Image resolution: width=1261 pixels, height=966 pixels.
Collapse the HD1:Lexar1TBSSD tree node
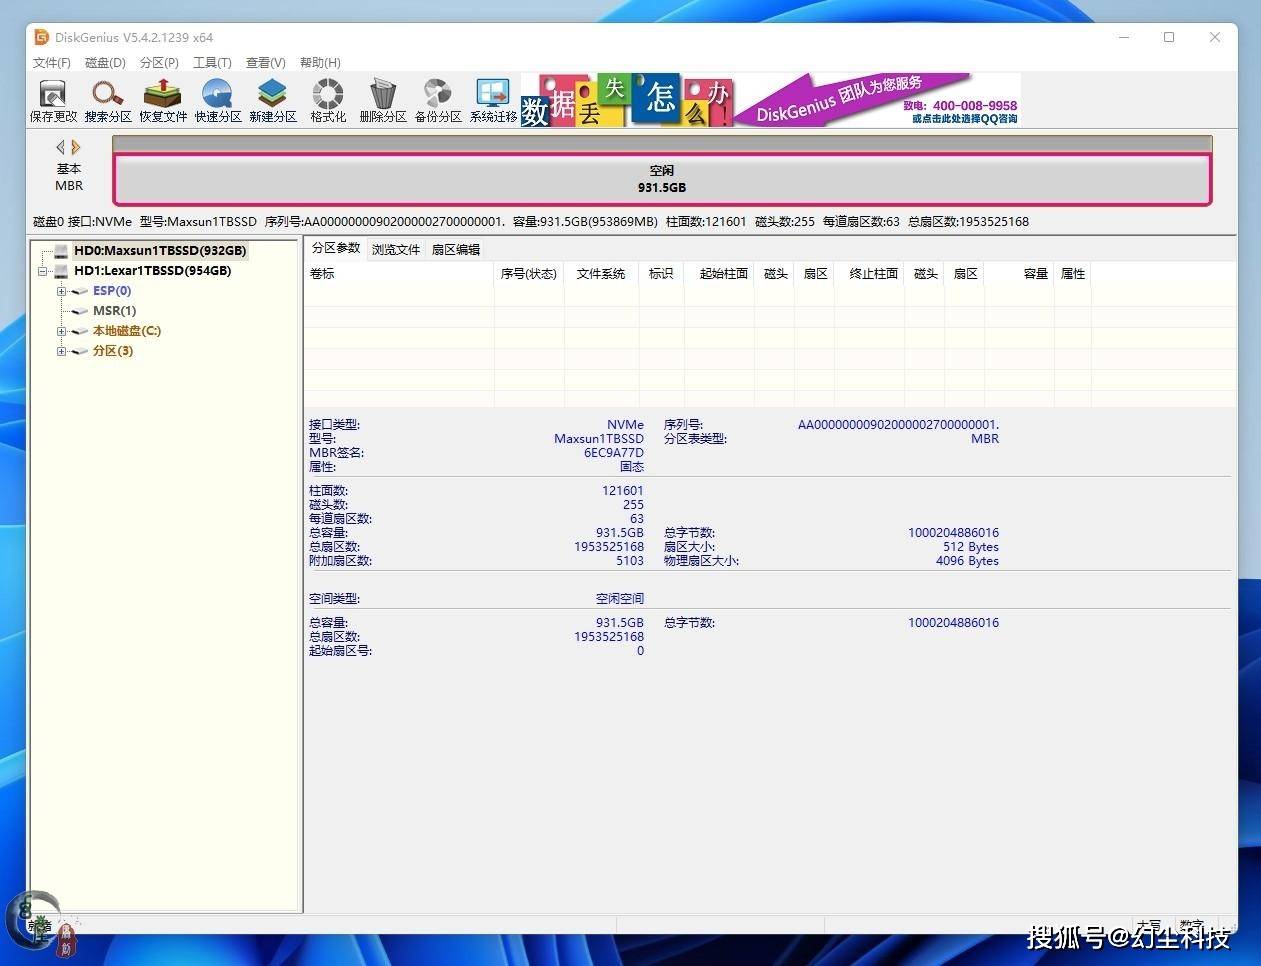[x=42, y=271]
